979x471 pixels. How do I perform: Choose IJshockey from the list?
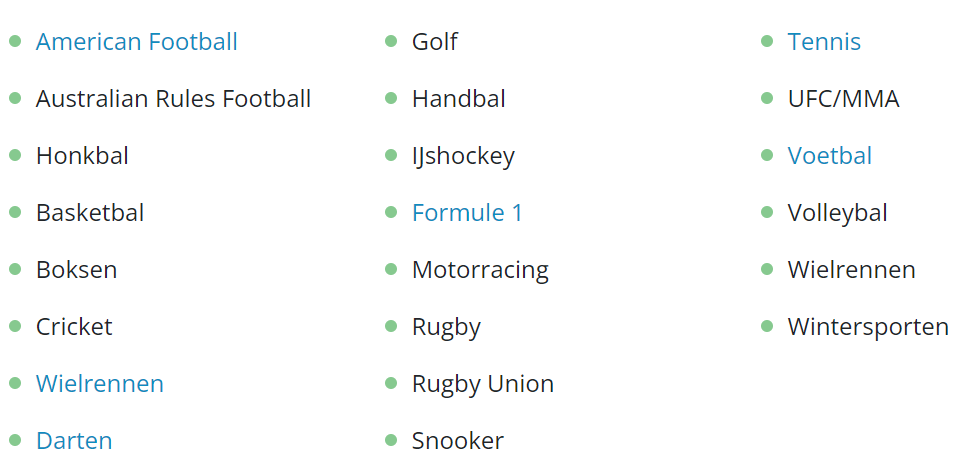click(x=463, y=157)
